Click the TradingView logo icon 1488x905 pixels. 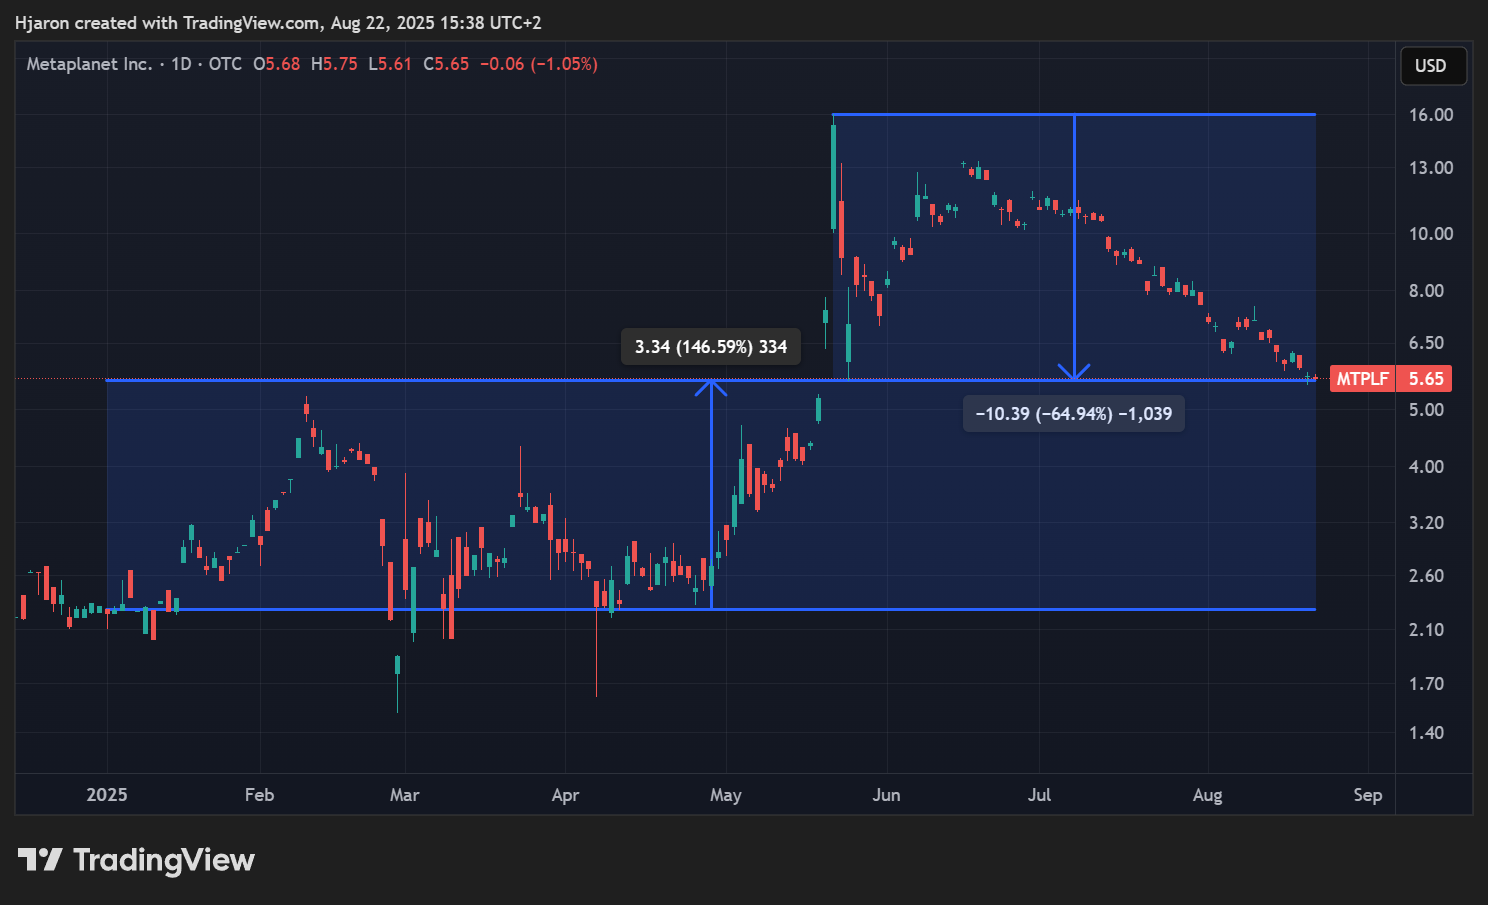click(40, 860)
